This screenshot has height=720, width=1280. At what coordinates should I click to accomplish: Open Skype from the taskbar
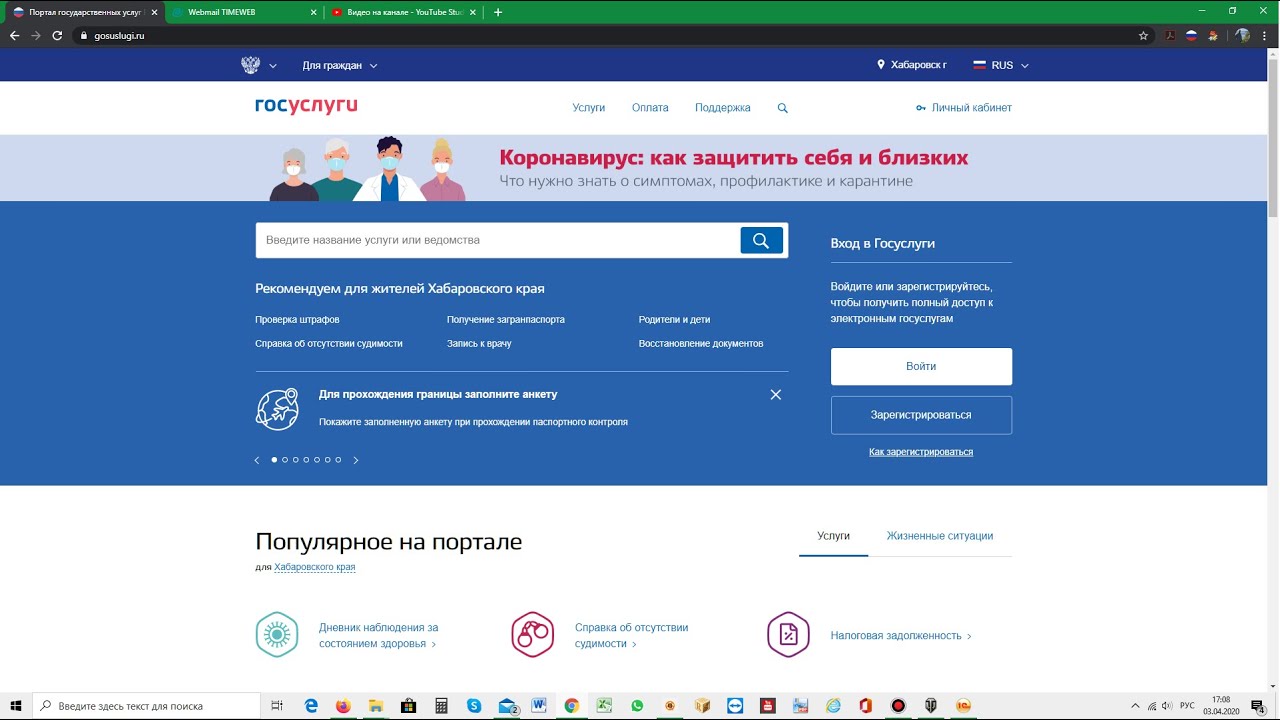[474, 706]
